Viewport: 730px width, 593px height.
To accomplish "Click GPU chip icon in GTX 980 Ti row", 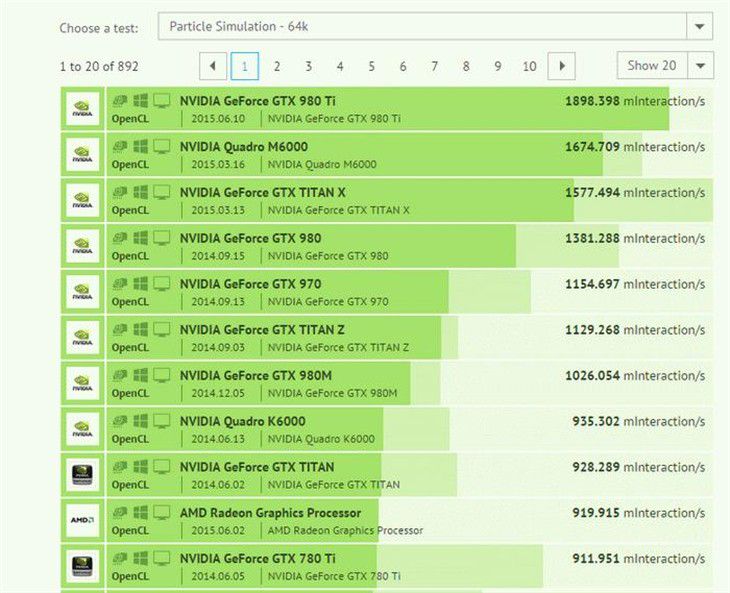I will [x=120, y=100].
